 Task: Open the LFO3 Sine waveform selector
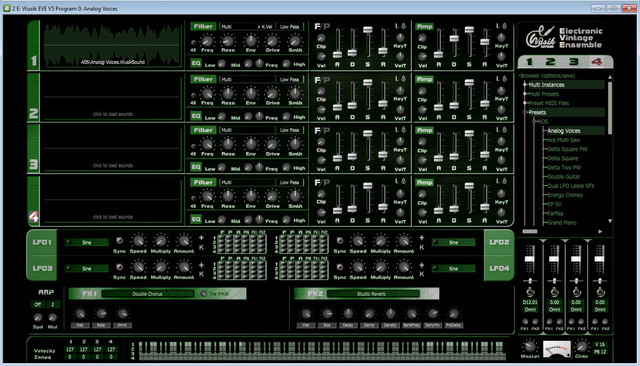(x=87, y=268)
